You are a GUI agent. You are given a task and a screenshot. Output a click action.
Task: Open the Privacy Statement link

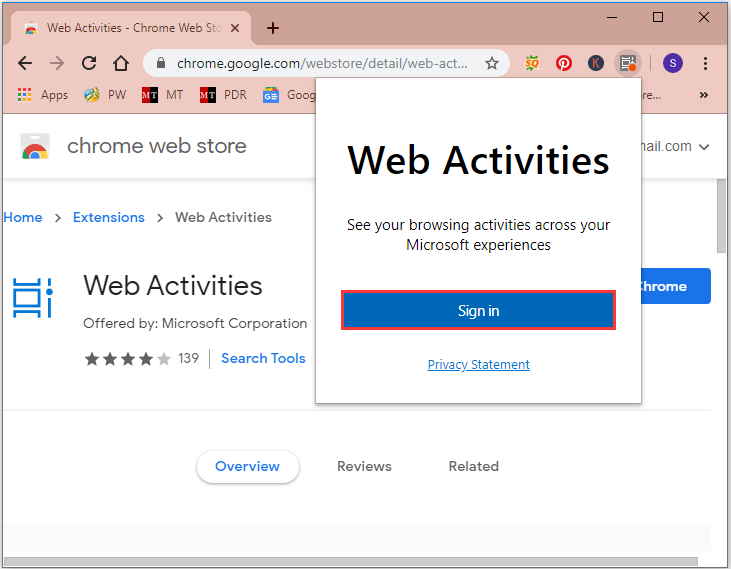tap(478, 364)
